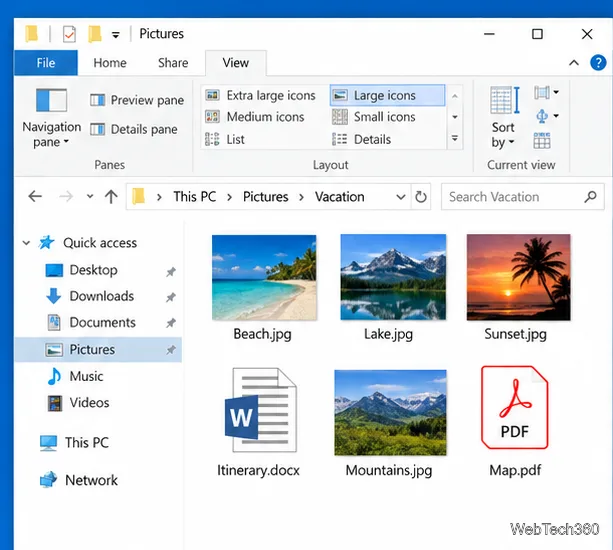Click the pin icon beside Documents
The width and height of the screenshot is (613, 550).
click(170, 323)
